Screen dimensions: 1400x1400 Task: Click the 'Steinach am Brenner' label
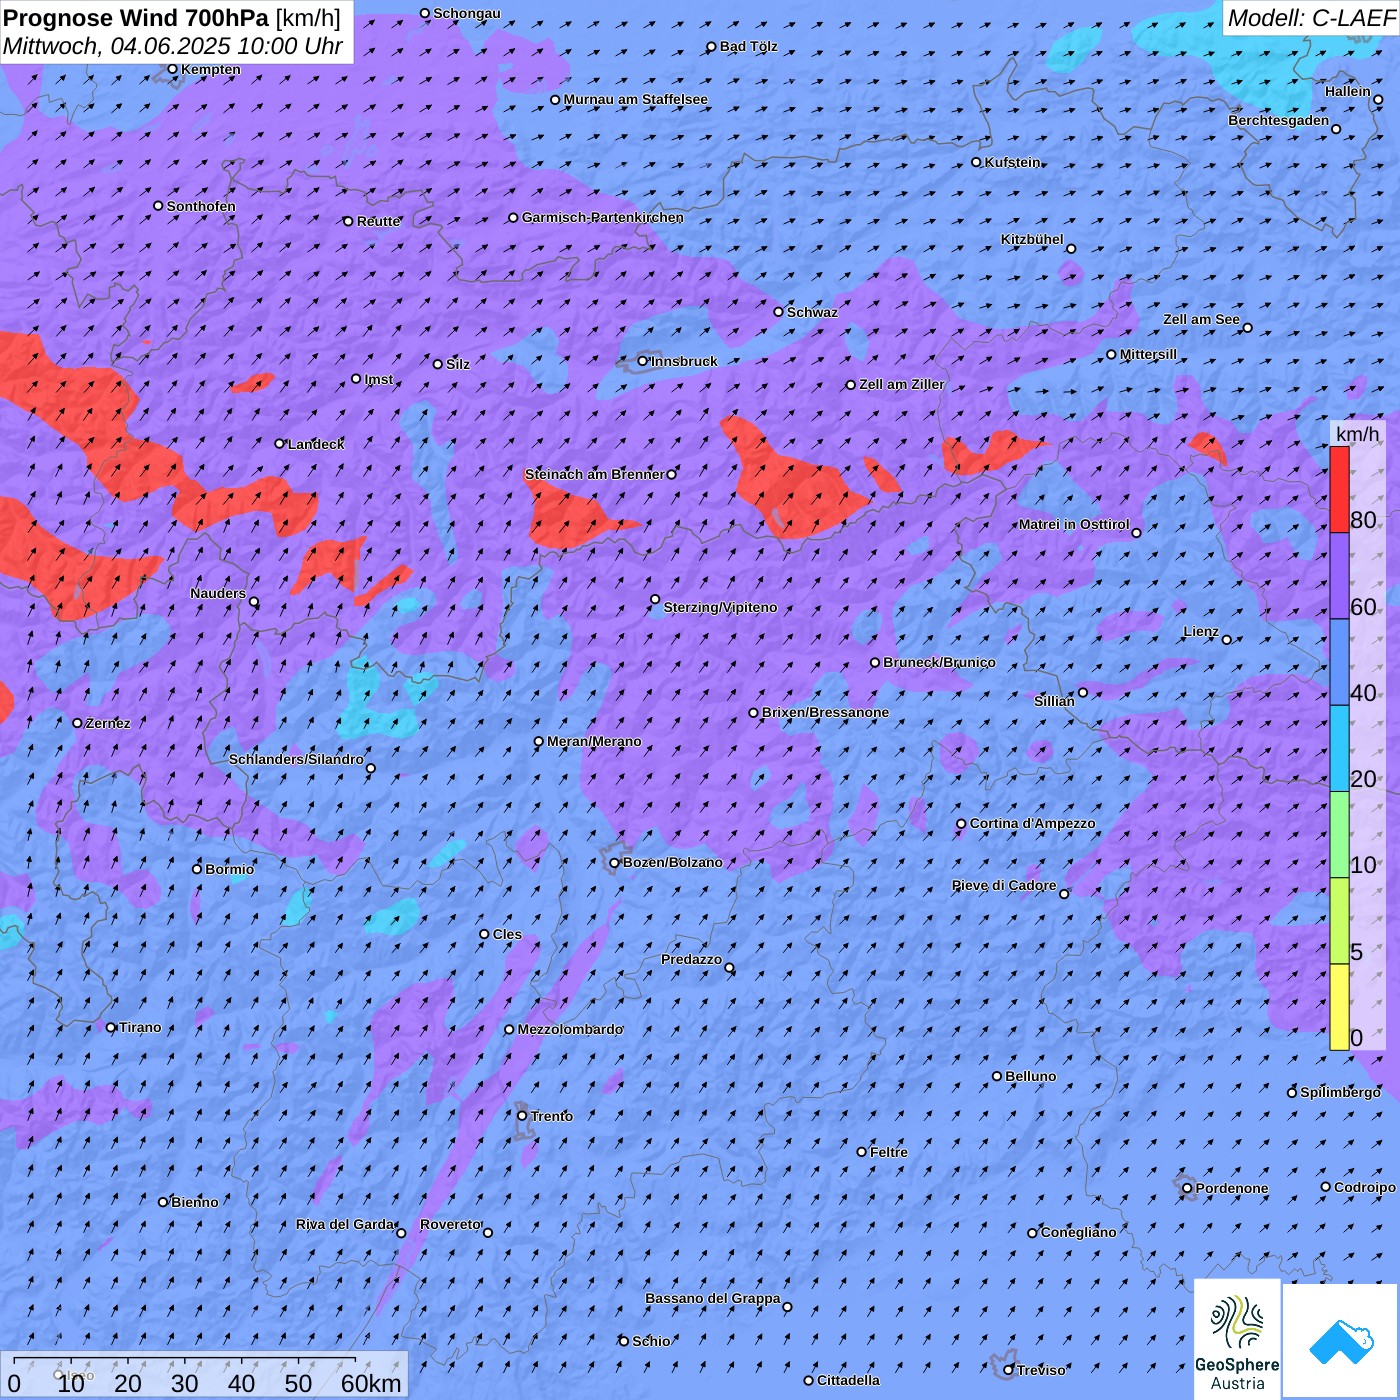[595, 474]
